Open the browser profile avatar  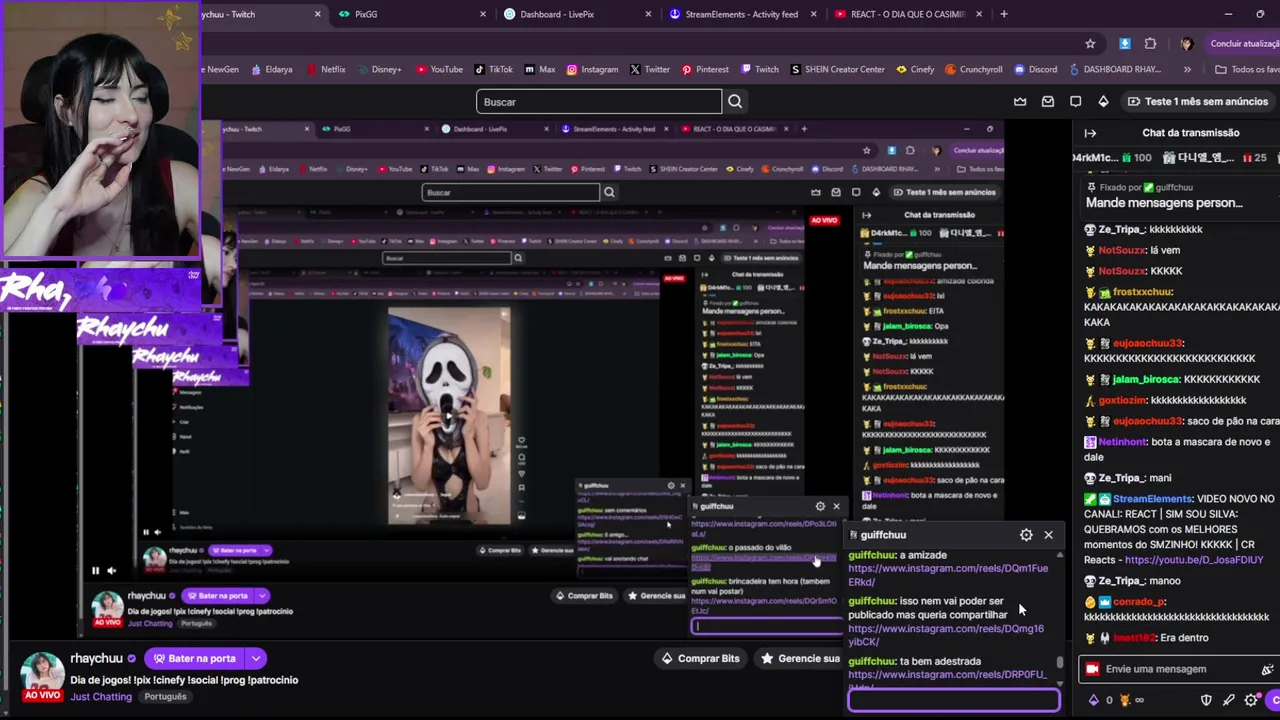click(1186, 44)
